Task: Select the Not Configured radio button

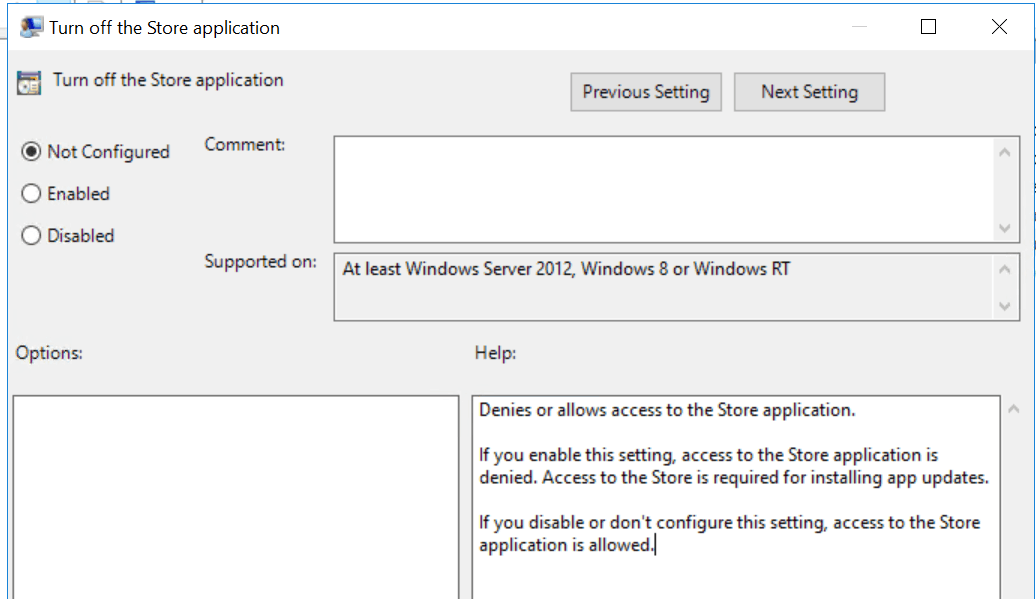Action: pos(31,152)
